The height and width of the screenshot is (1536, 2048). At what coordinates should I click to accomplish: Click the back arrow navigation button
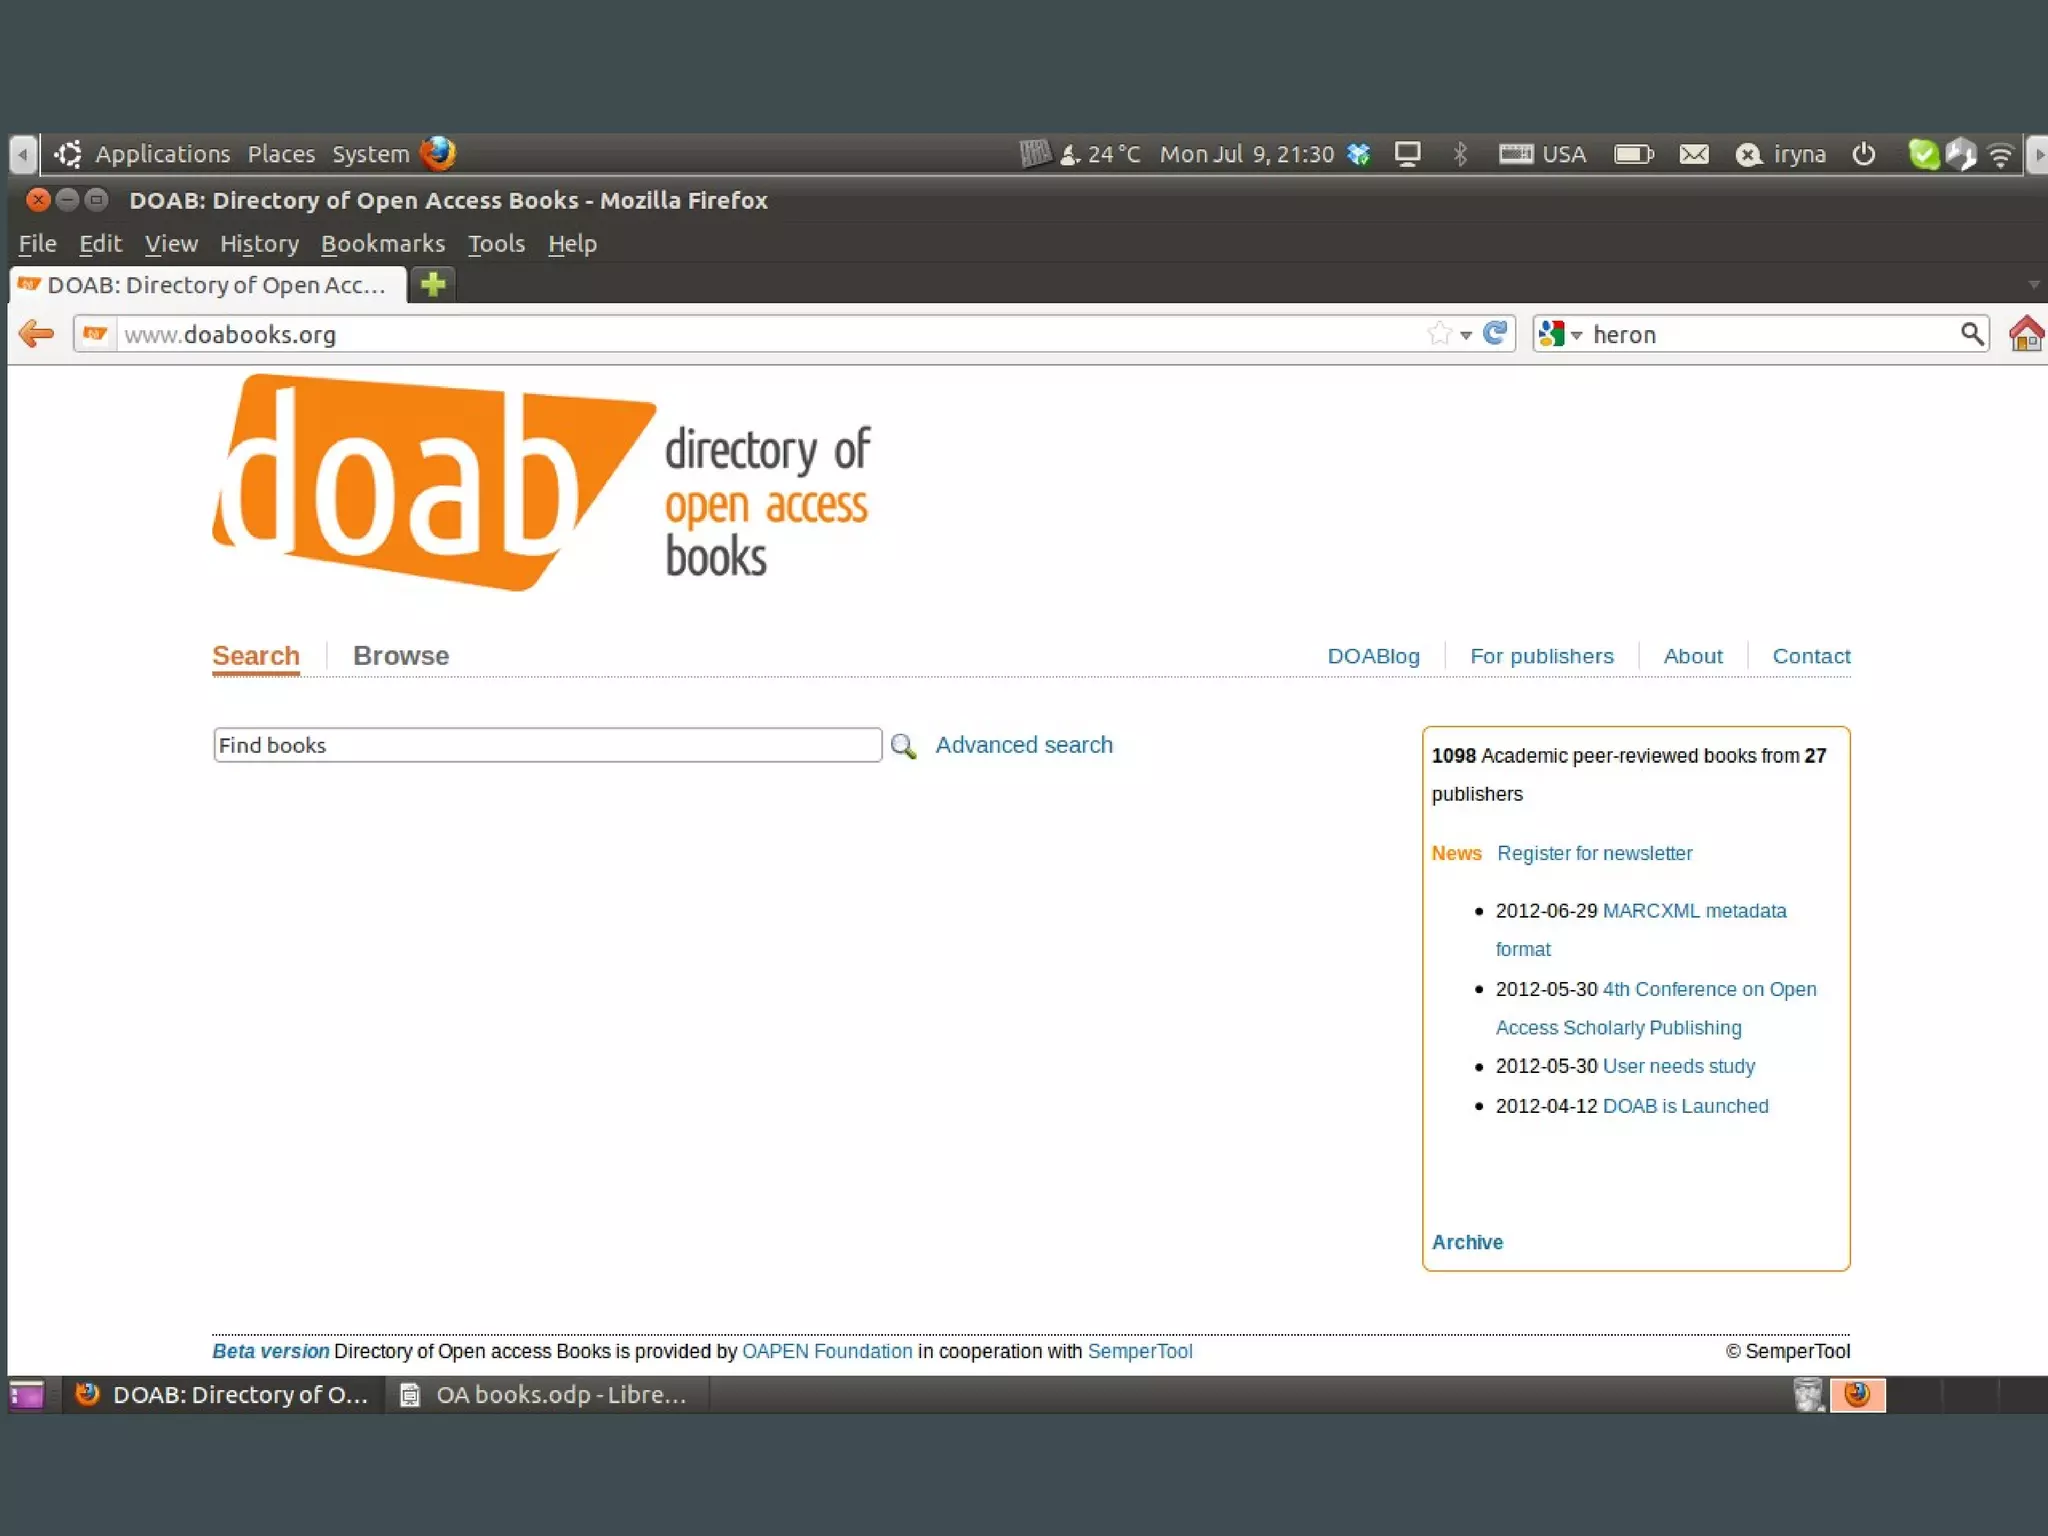click(x=36, y=333)
